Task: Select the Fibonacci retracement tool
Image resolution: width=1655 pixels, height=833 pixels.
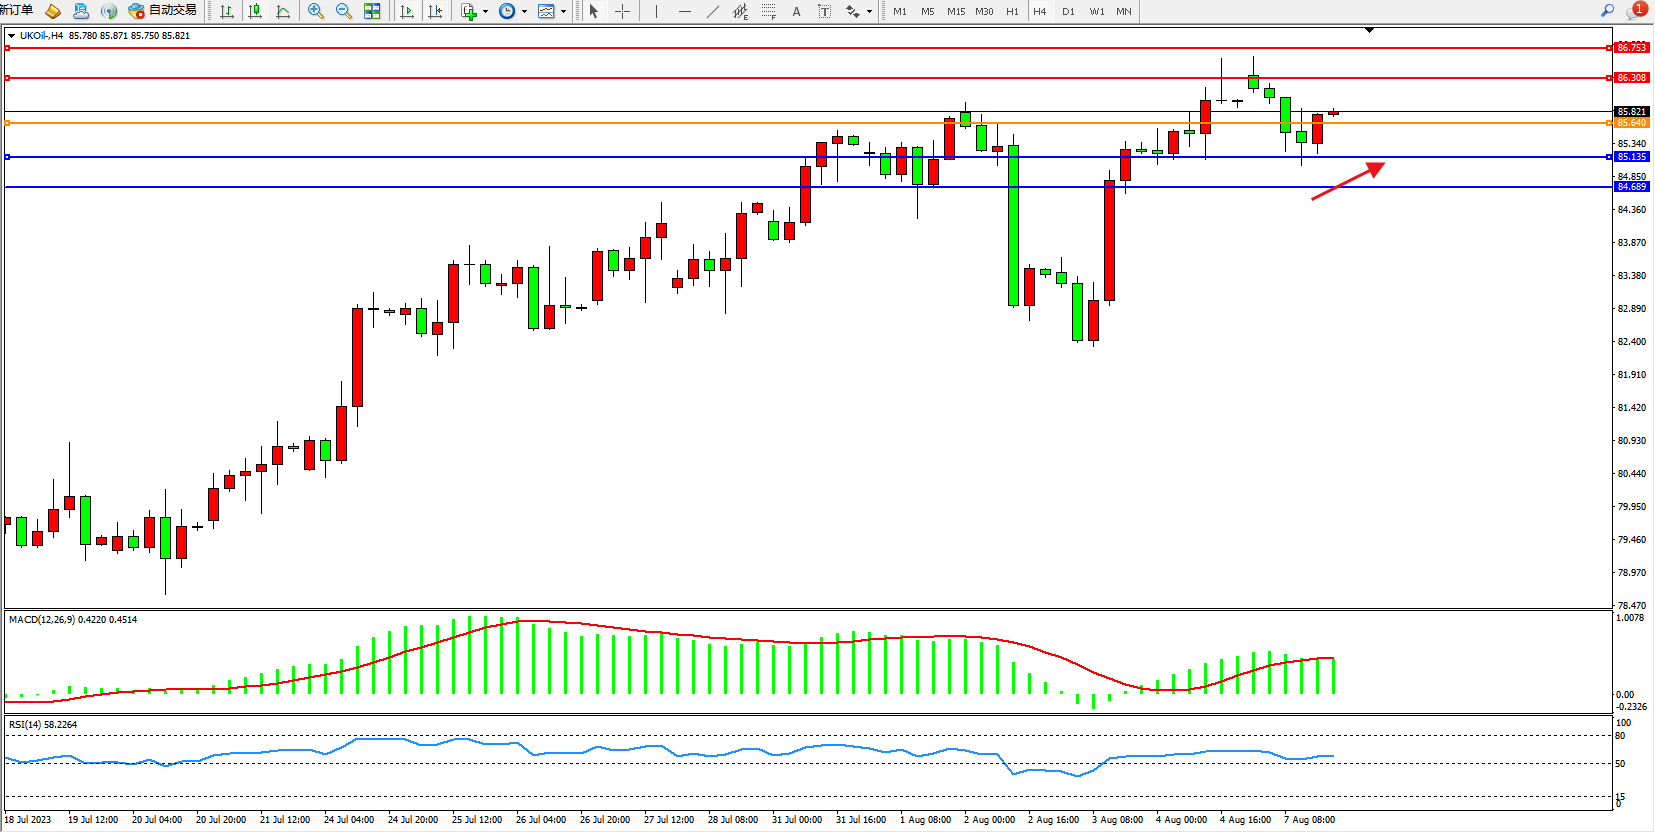Action: point(768,11)
